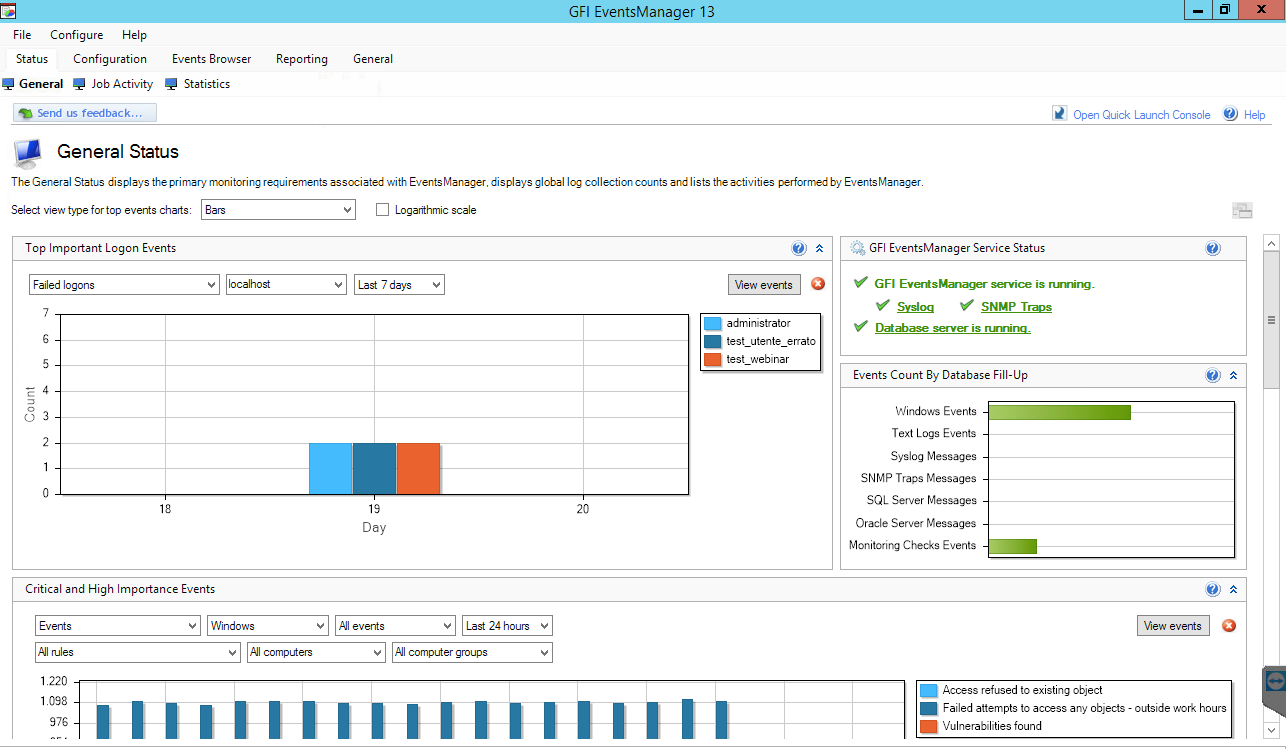Click the Syslog link

(915, 307)
